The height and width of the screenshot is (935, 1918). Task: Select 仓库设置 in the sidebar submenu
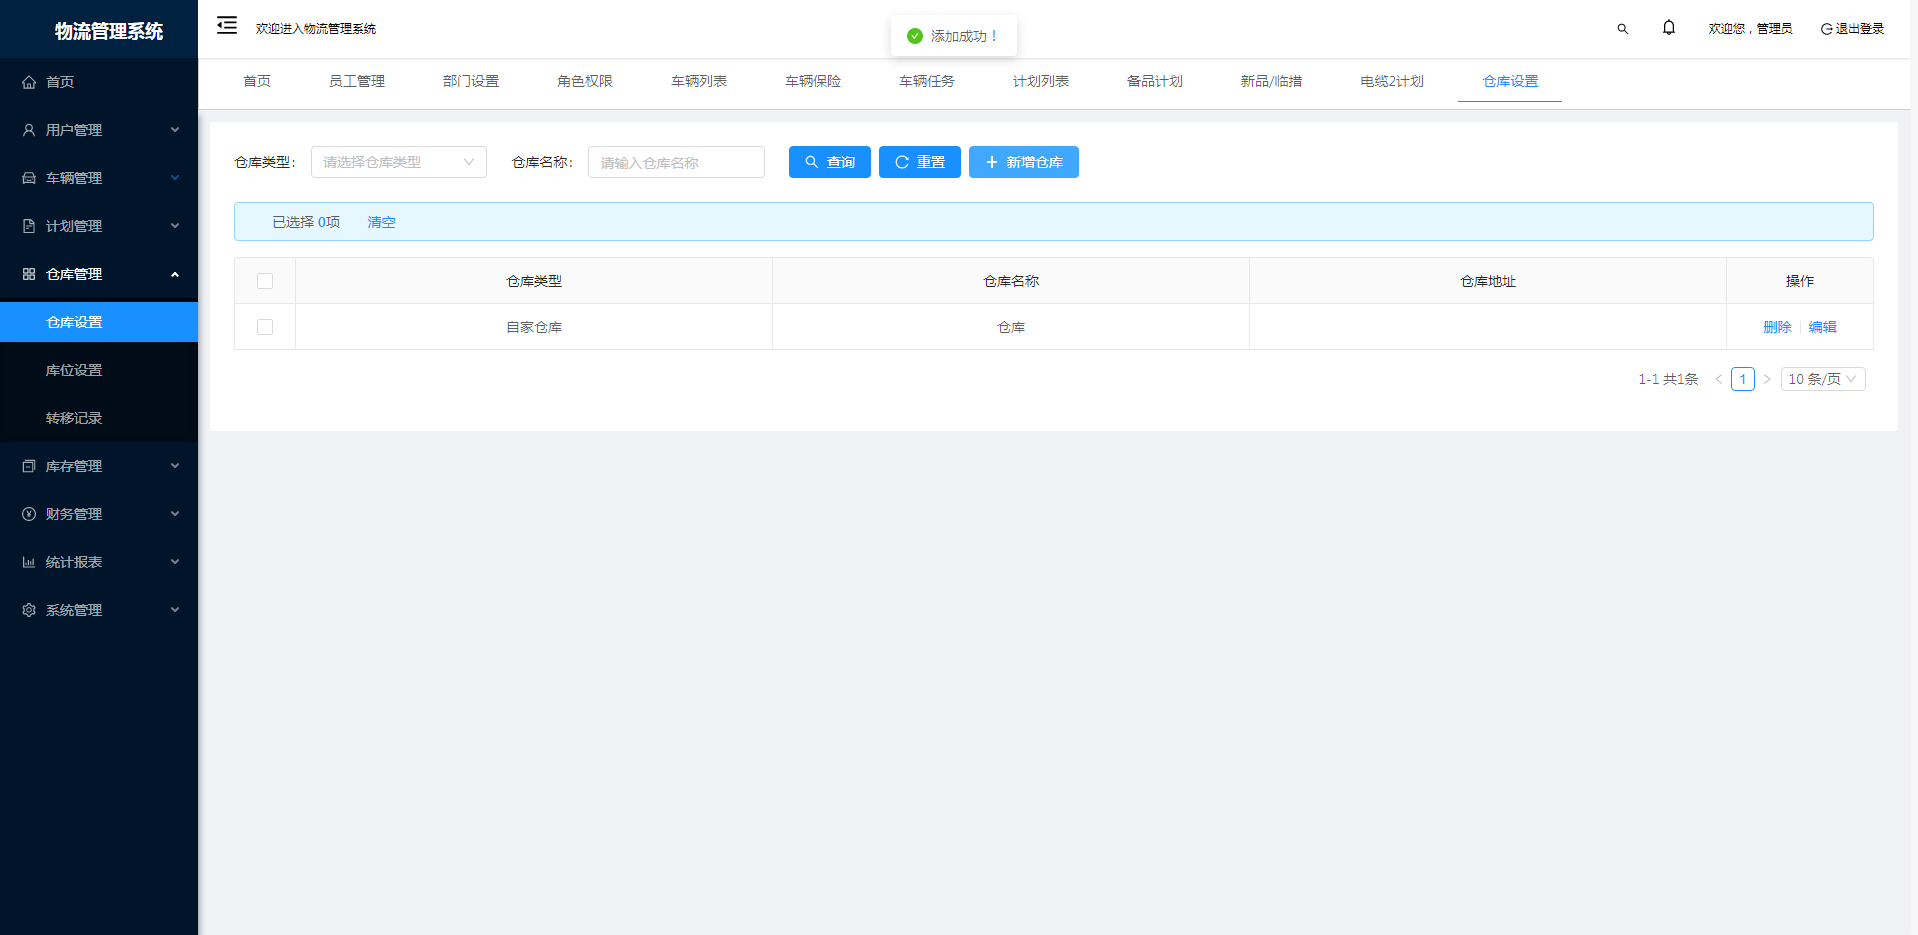coord(99,322)
